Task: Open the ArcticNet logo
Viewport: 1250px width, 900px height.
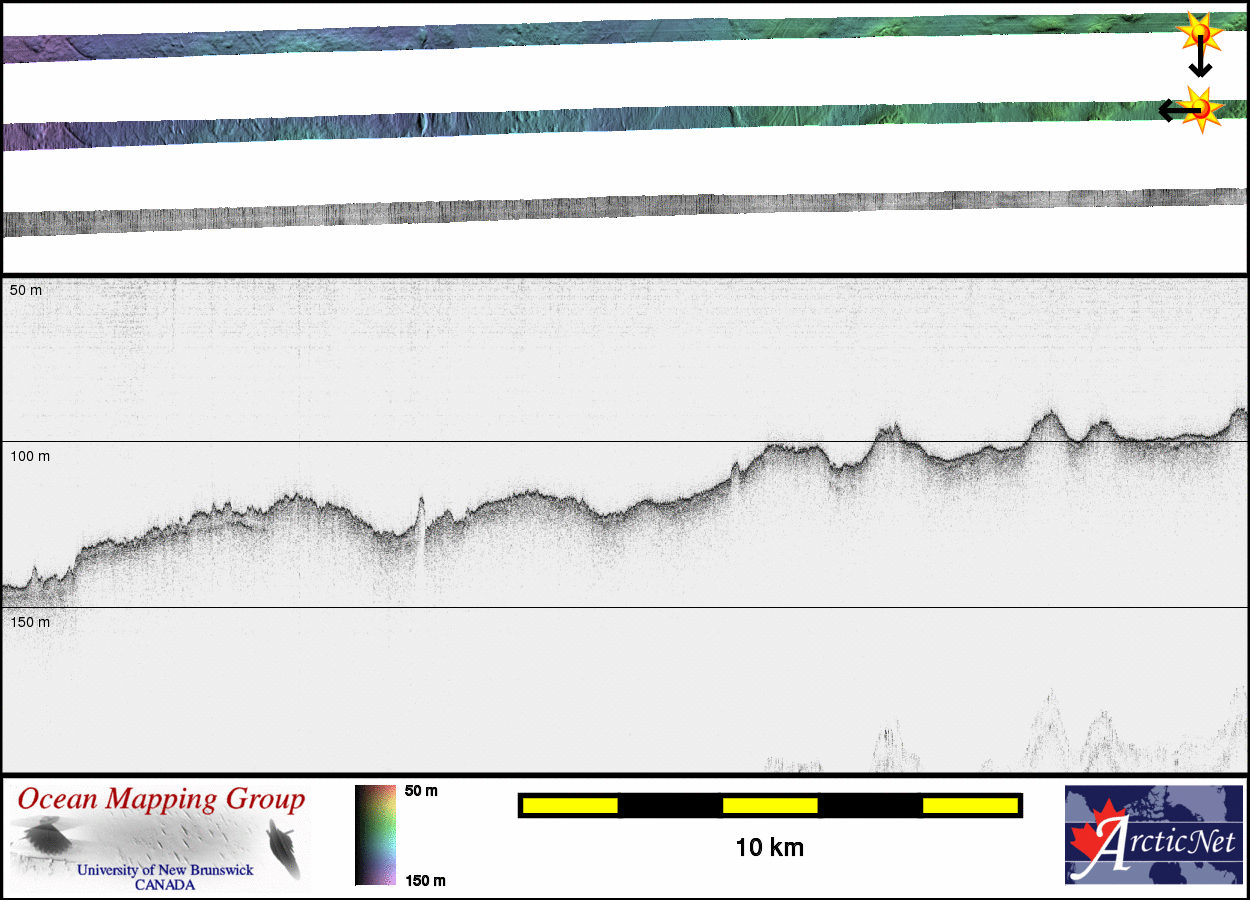Action: [1153, 835]
